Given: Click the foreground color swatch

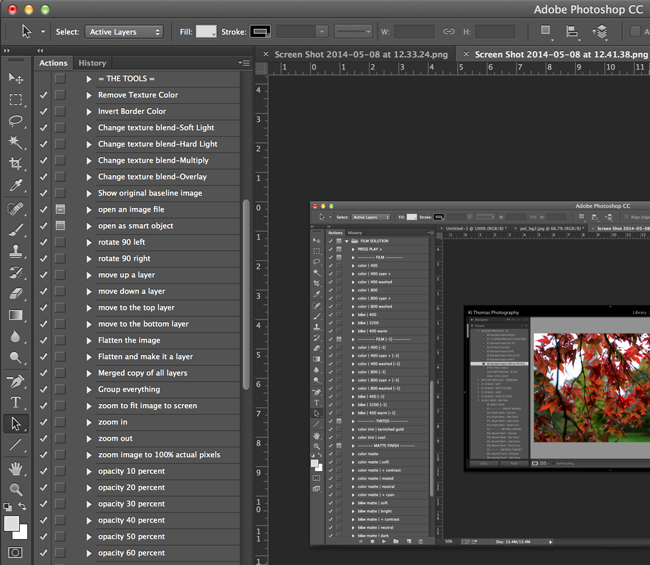Looking at the screenshot, I should tap(11, 524).
